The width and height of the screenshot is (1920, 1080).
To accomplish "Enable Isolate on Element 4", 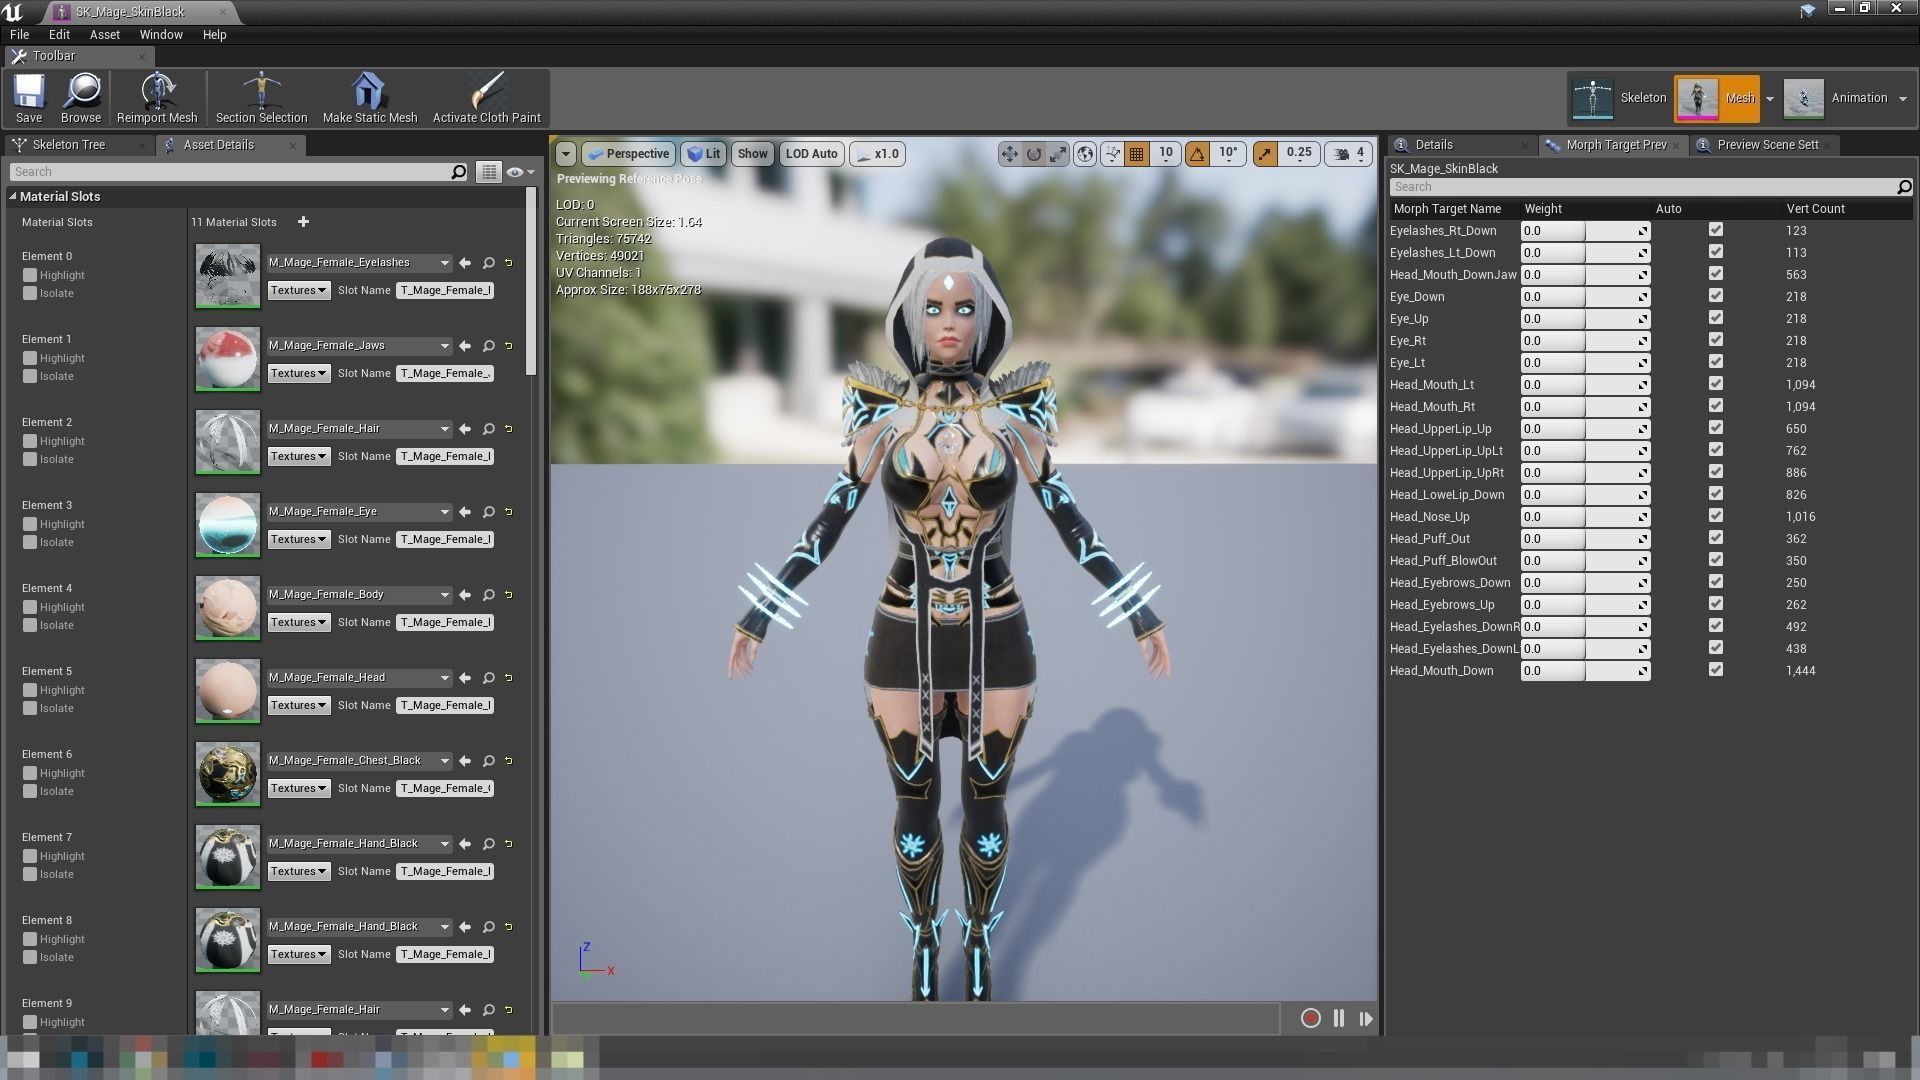I will [x=30, y=625].
